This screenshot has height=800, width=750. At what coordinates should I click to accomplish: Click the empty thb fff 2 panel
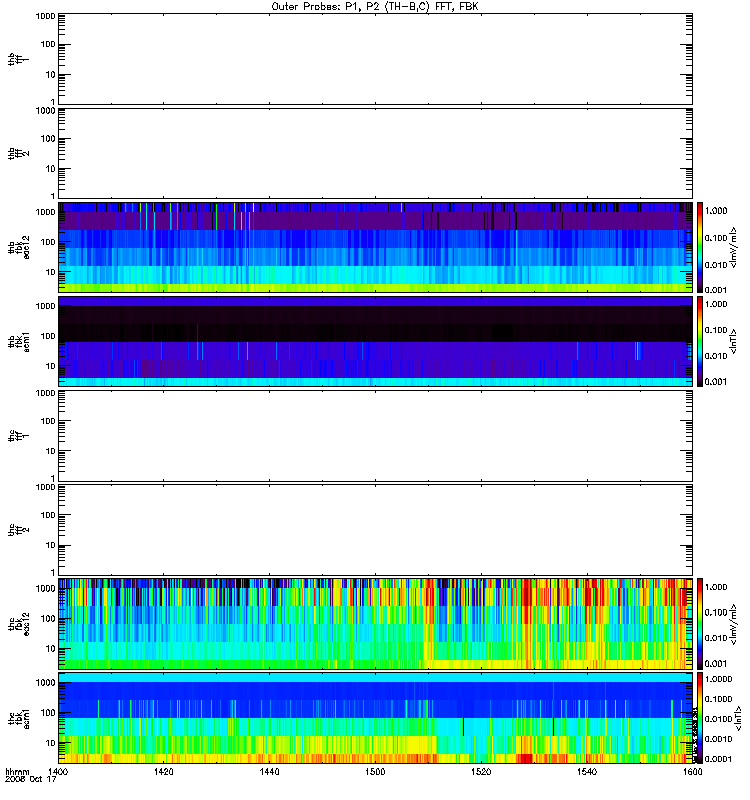click(375, 153)
